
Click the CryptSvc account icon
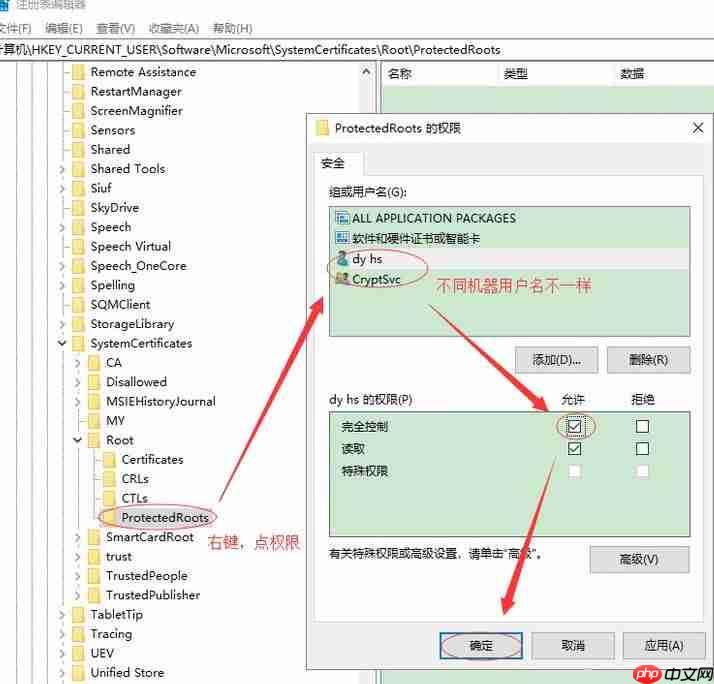pos(342,279)
